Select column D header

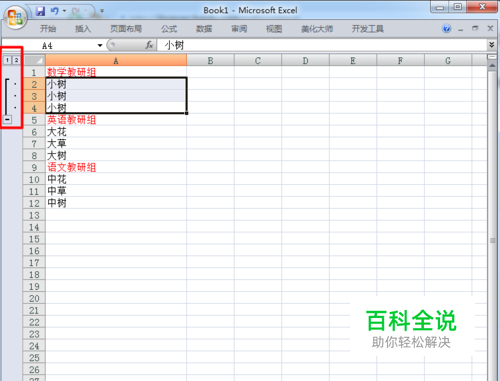305,61
